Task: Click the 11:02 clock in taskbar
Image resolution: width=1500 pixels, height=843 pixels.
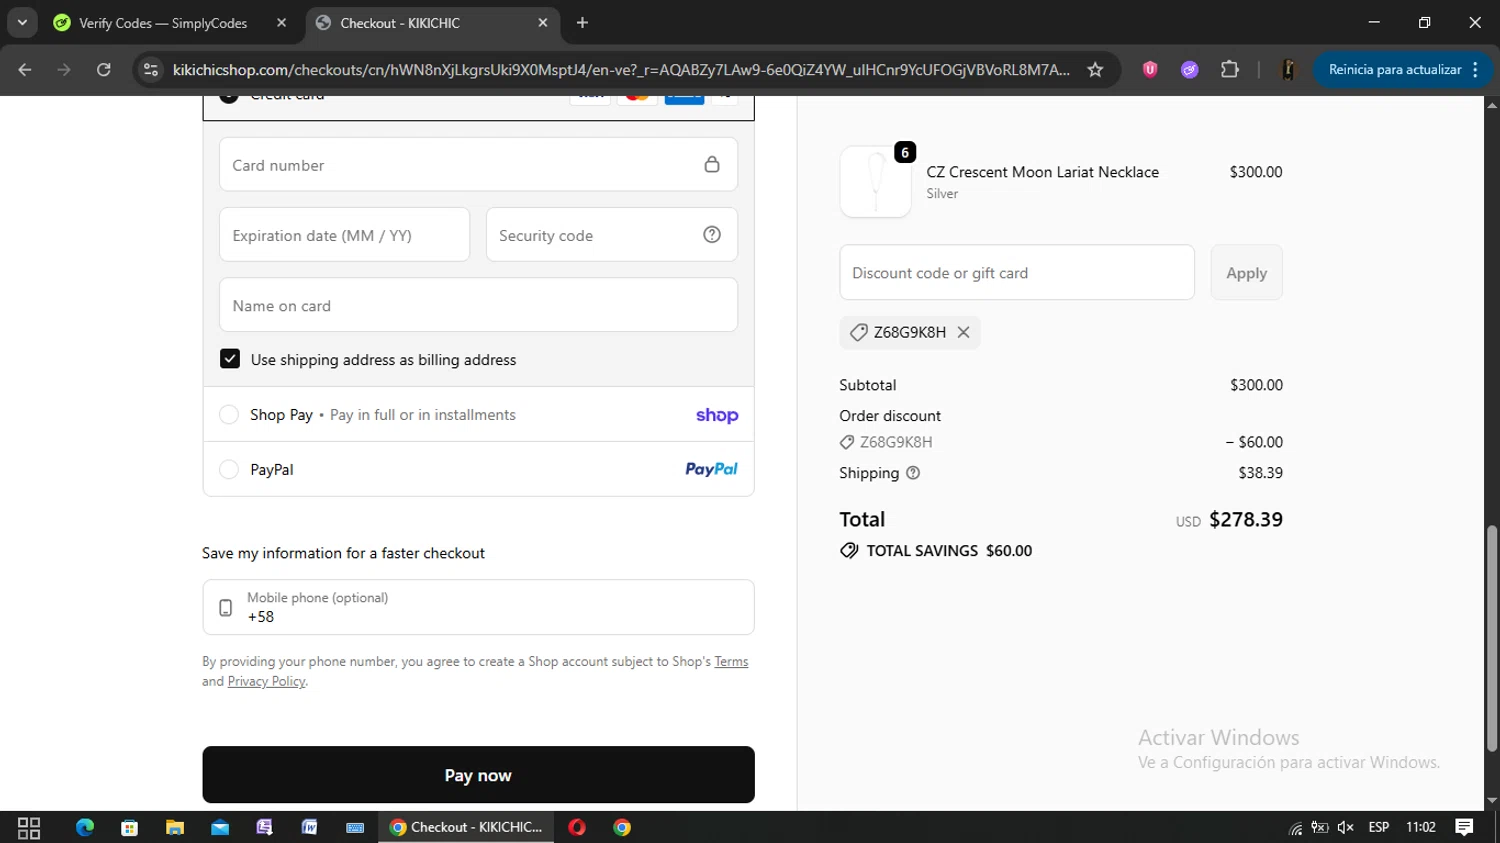Action: [1421, 827]
